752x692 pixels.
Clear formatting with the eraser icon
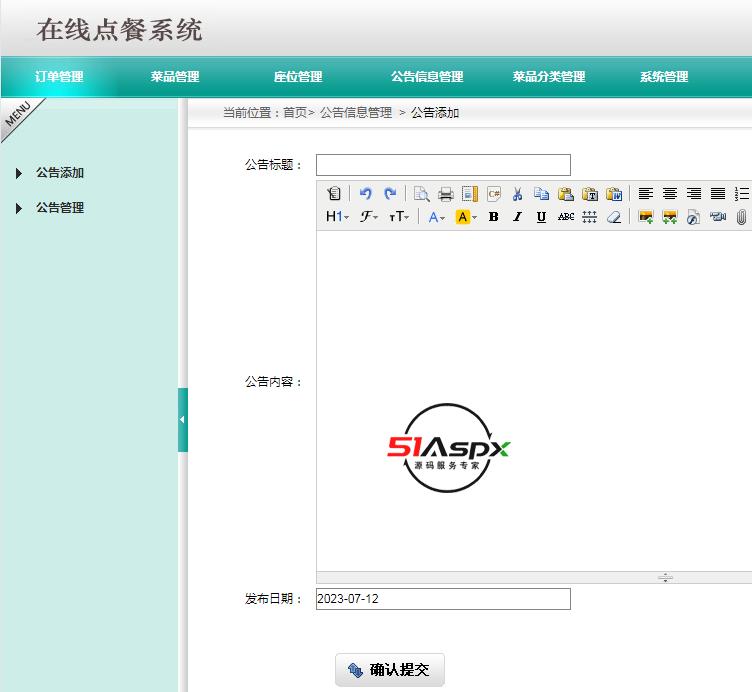[x=614, y=217]
